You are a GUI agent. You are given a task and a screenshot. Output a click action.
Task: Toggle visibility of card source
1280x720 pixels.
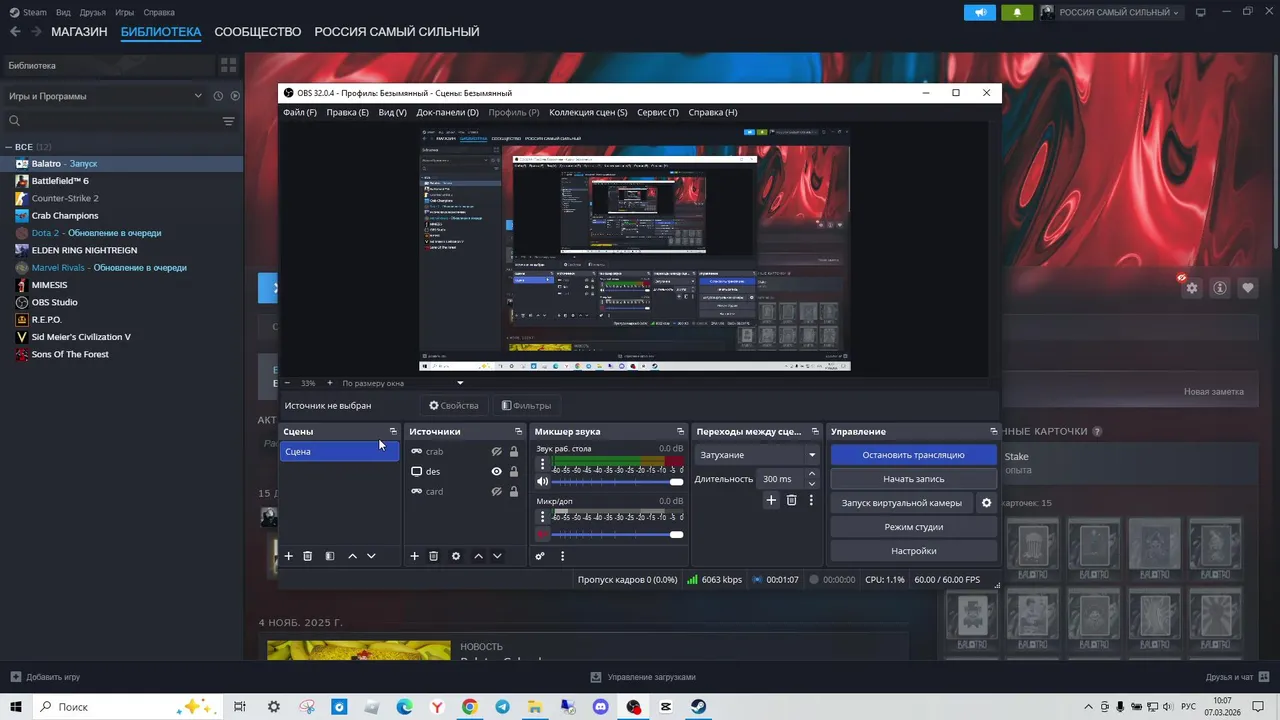[496, 492]
